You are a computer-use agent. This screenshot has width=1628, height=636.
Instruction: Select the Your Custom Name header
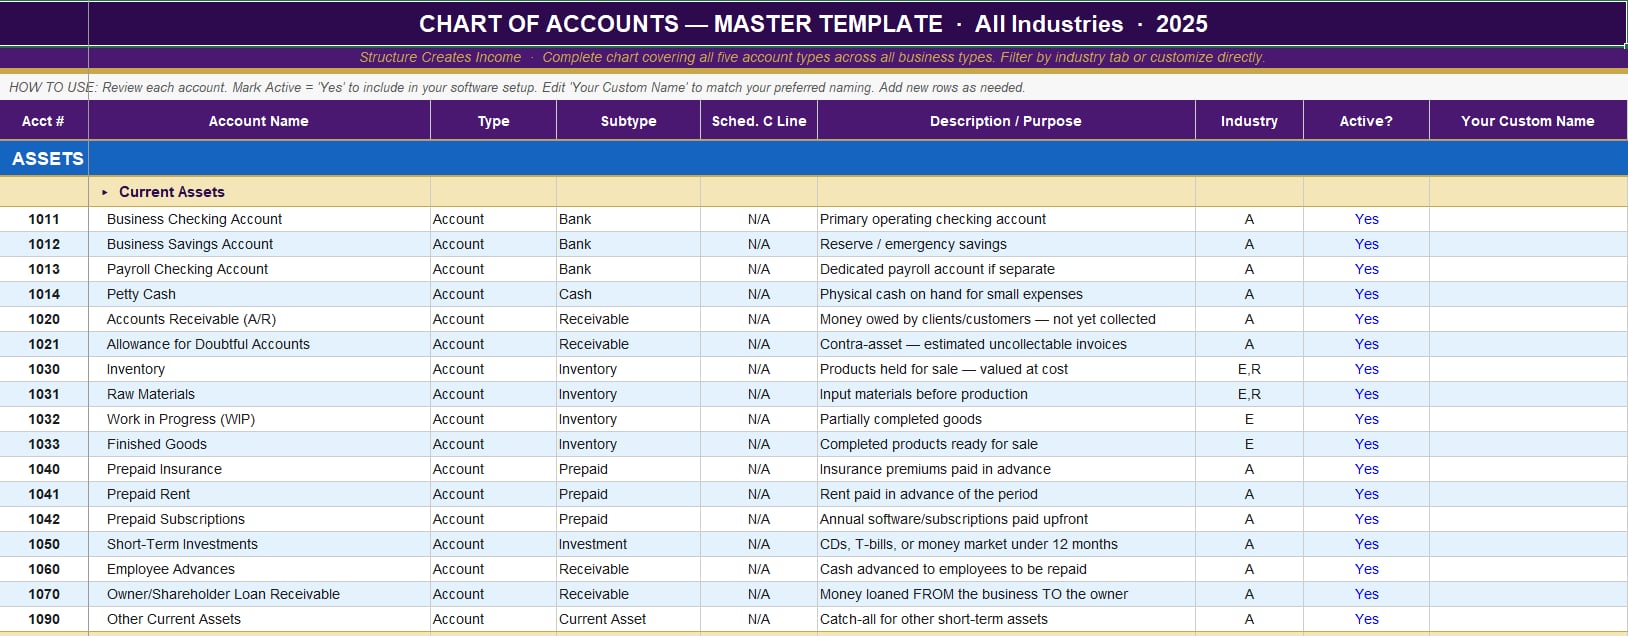[x=1528, y=121]
